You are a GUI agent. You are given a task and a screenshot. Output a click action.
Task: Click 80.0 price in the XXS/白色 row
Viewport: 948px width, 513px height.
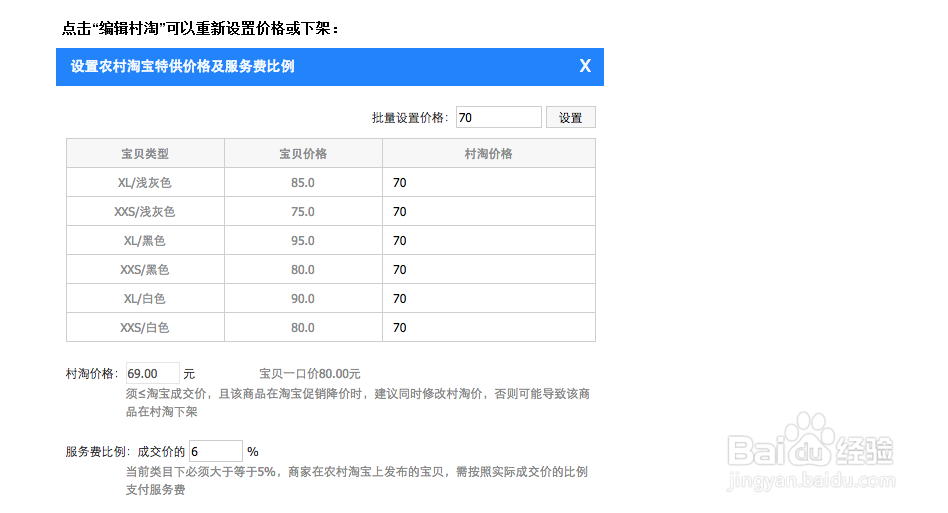(303, 327)
